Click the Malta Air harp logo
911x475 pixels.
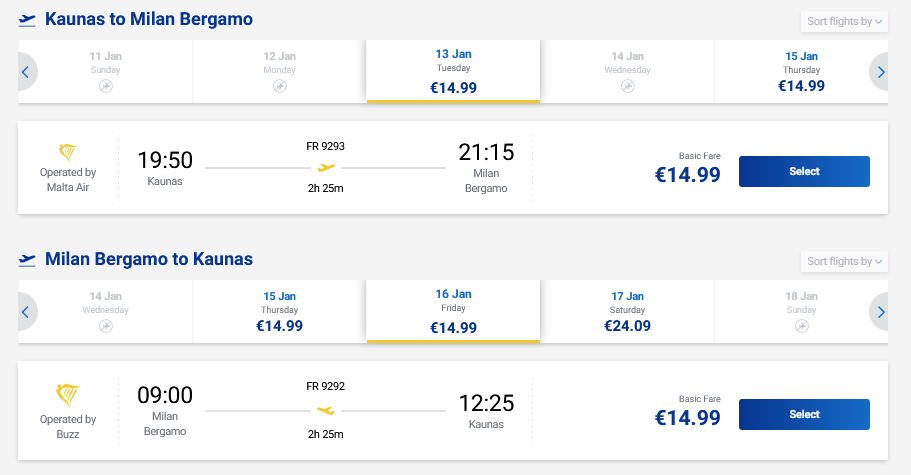[x=68, y=153]
